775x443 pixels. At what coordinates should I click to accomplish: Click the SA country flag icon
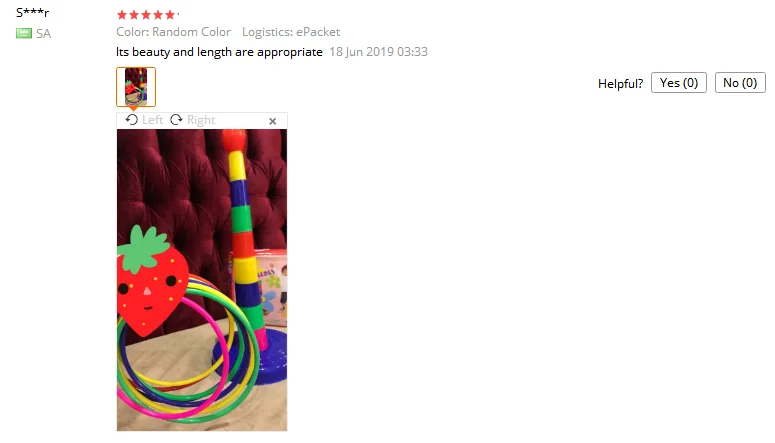(24, 33)
